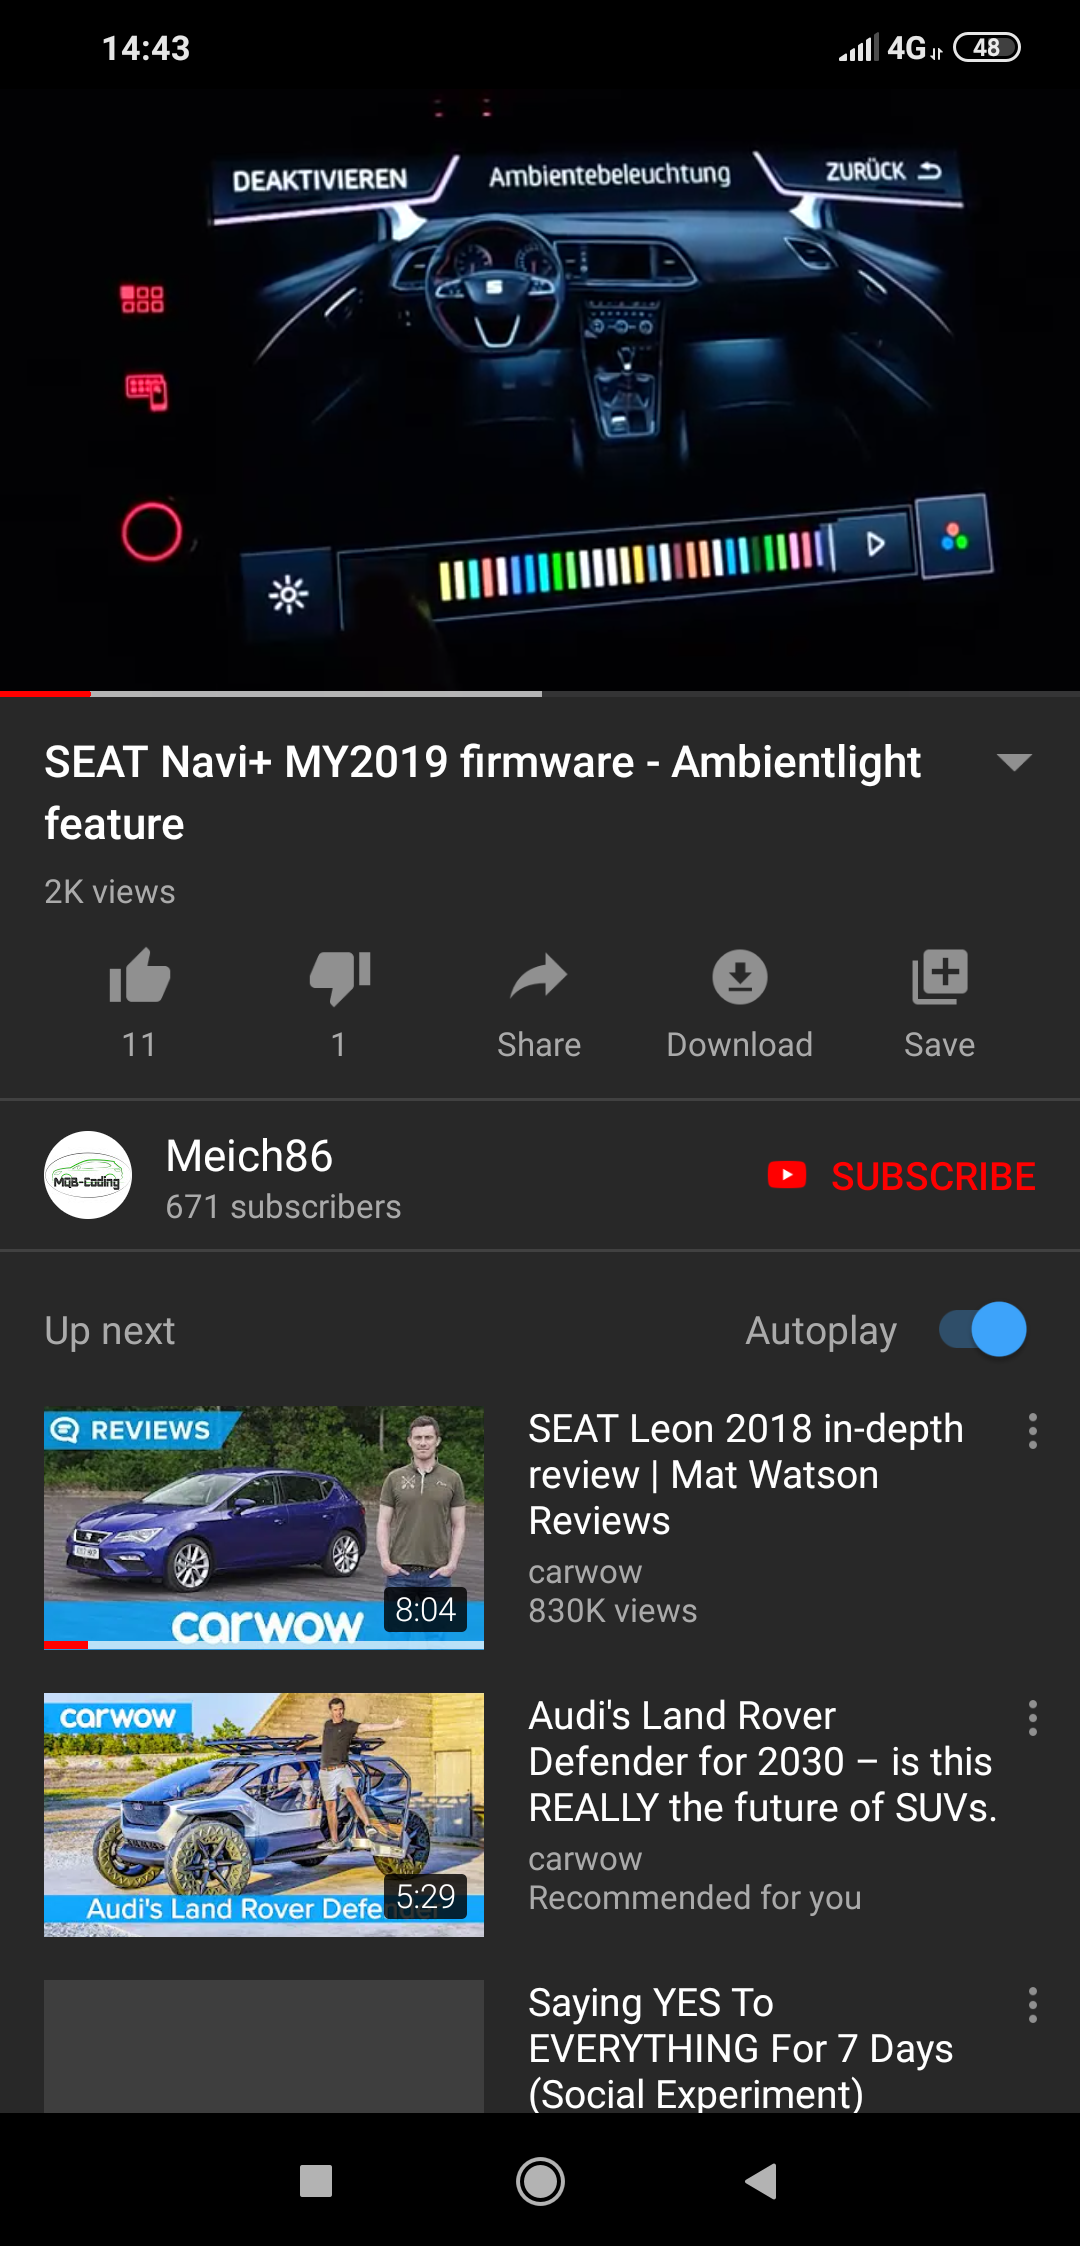
Task: Tap the thumbs-up like icon
Action: 139,976
